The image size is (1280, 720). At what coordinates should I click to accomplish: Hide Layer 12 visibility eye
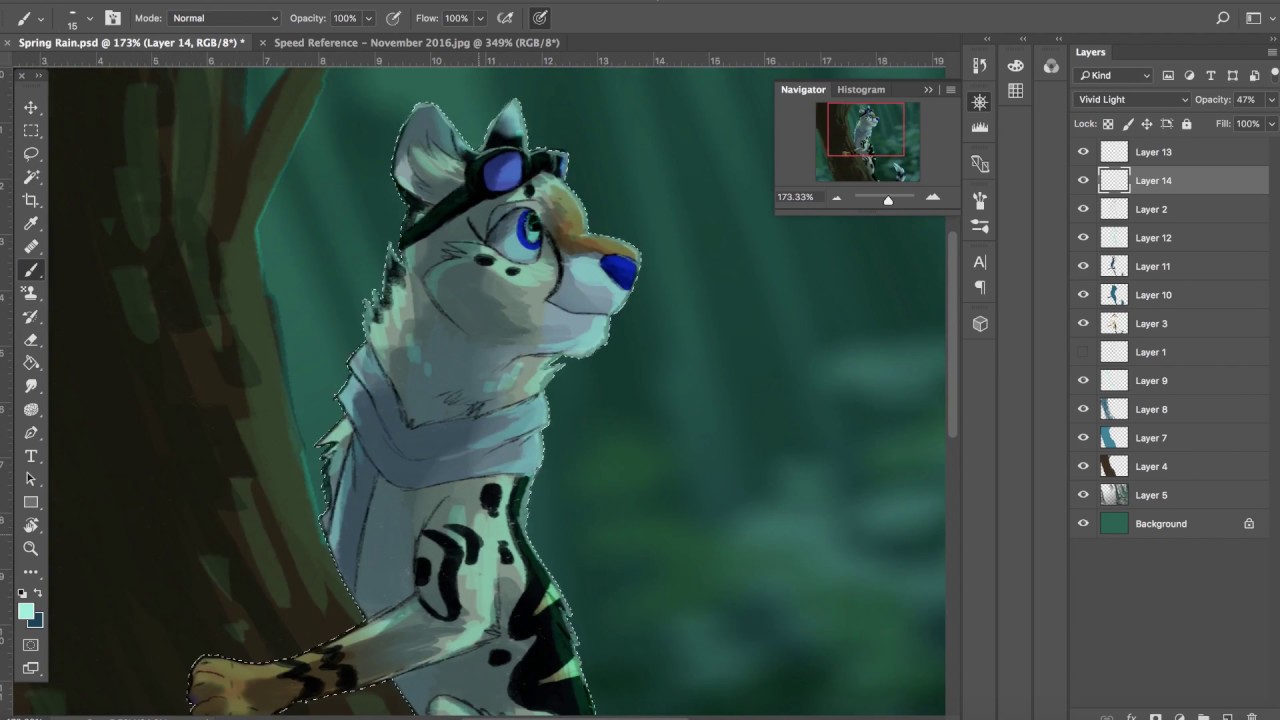tap(1083, 238)
